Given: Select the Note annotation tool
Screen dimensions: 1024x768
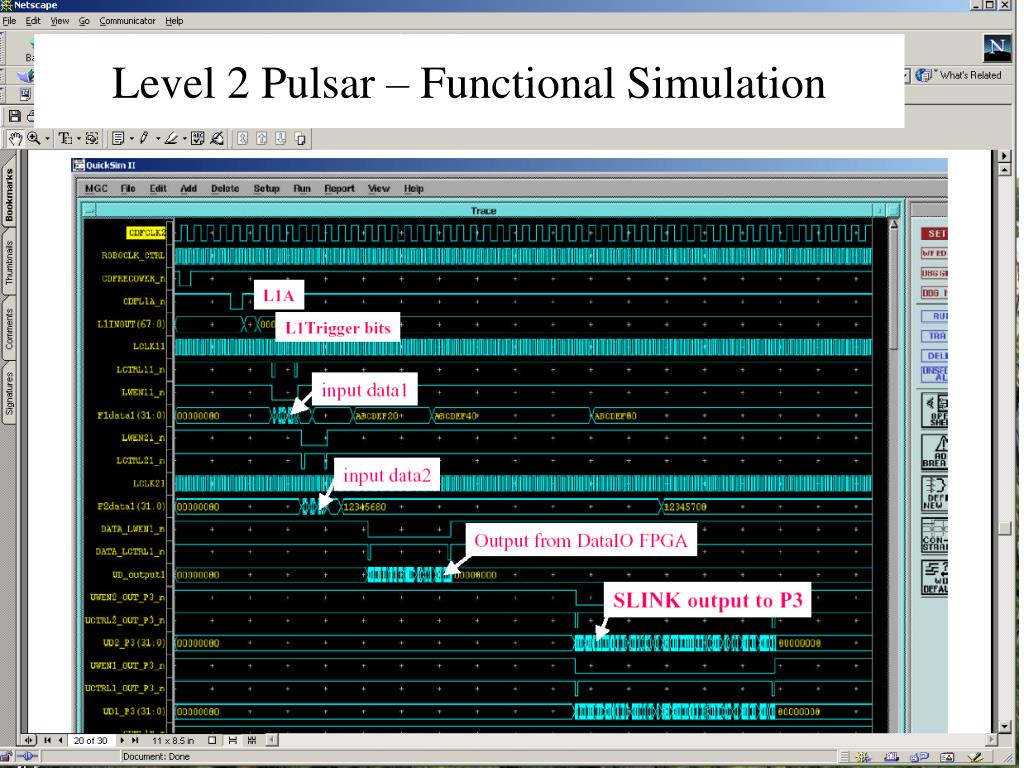Looking at the screenshot, I should (118, 138).
